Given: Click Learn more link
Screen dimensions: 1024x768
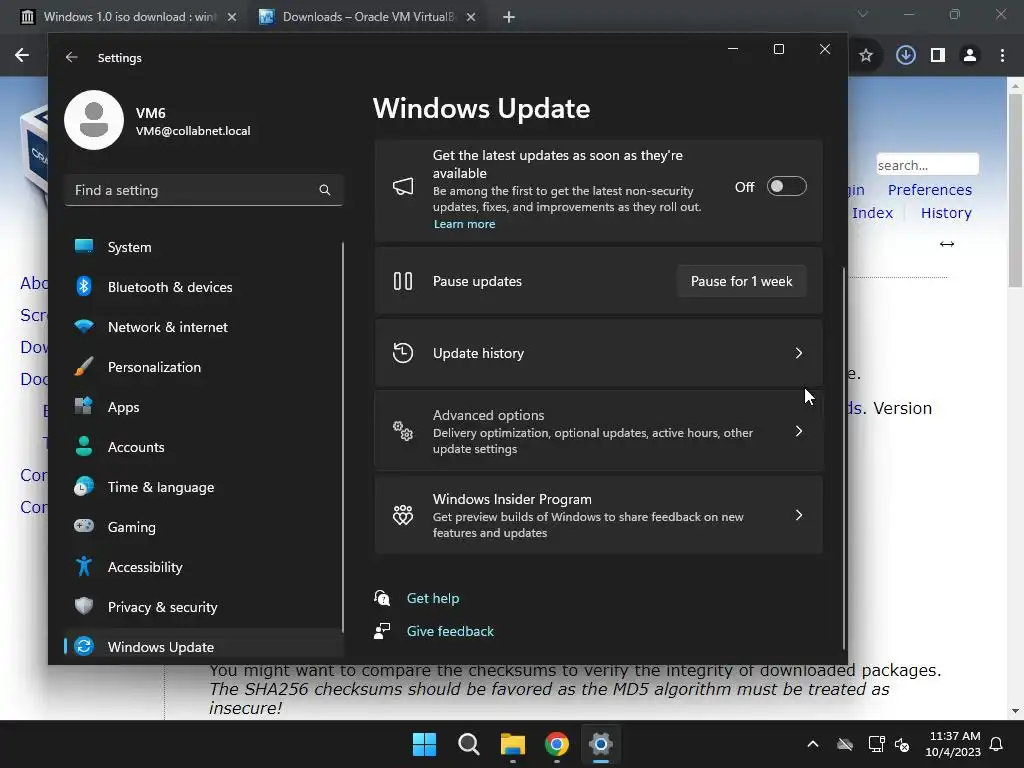Looking at the screenshot, I should (464, 224).
